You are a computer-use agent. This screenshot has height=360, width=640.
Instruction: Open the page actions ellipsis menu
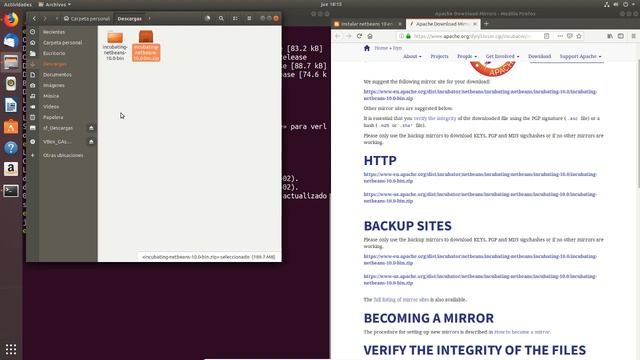point(560,36)
